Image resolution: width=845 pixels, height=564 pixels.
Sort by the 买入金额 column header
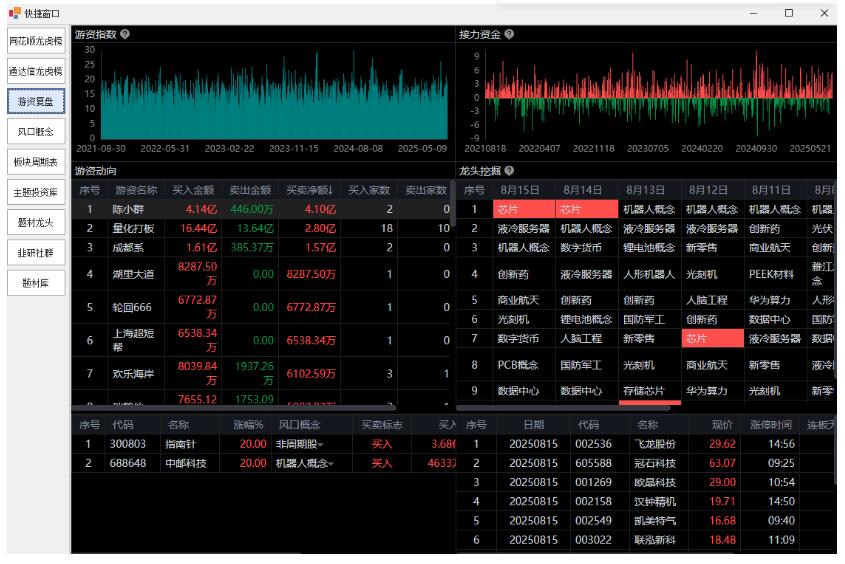[193, 190]
